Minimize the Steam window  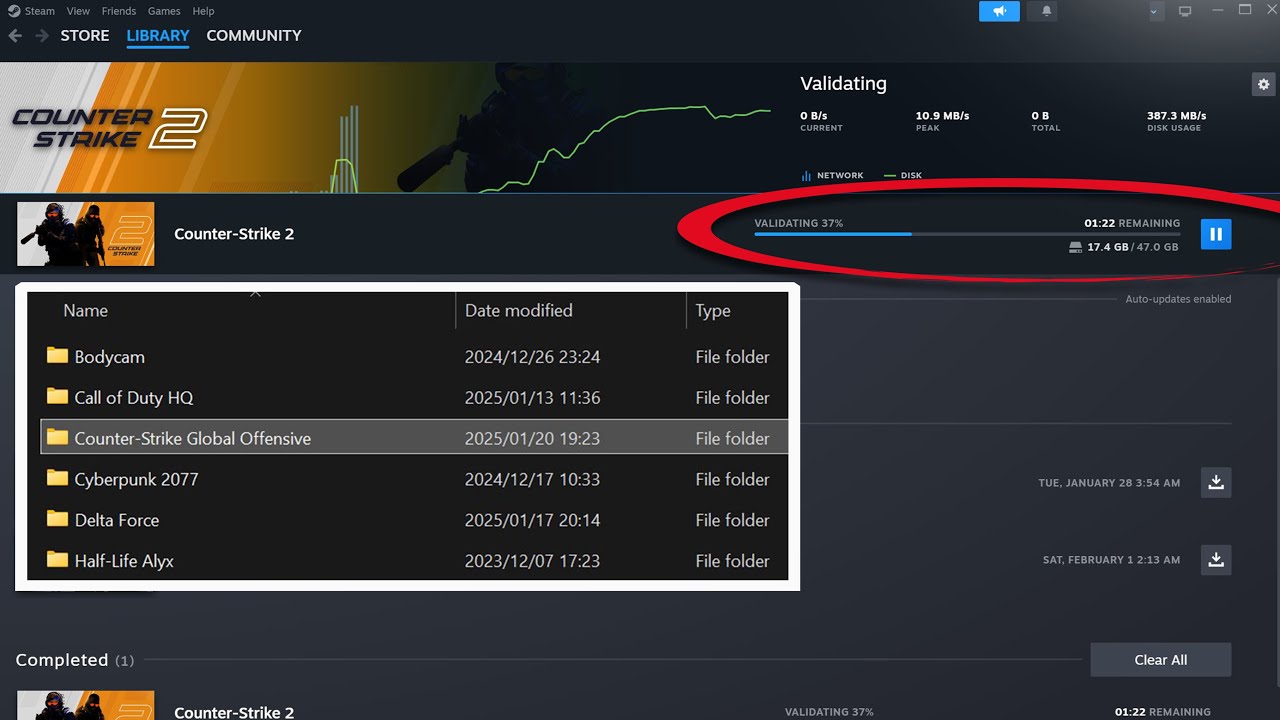(x=1216, y=10)
